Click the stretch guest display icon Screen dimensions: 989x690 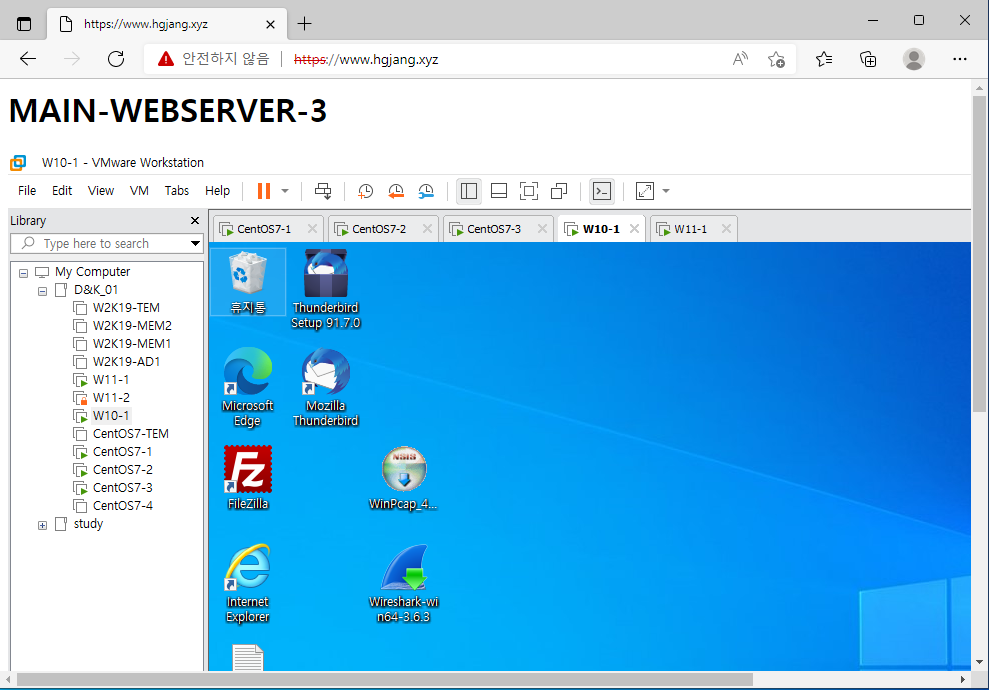pyautogui.click(x=645, y=191)
